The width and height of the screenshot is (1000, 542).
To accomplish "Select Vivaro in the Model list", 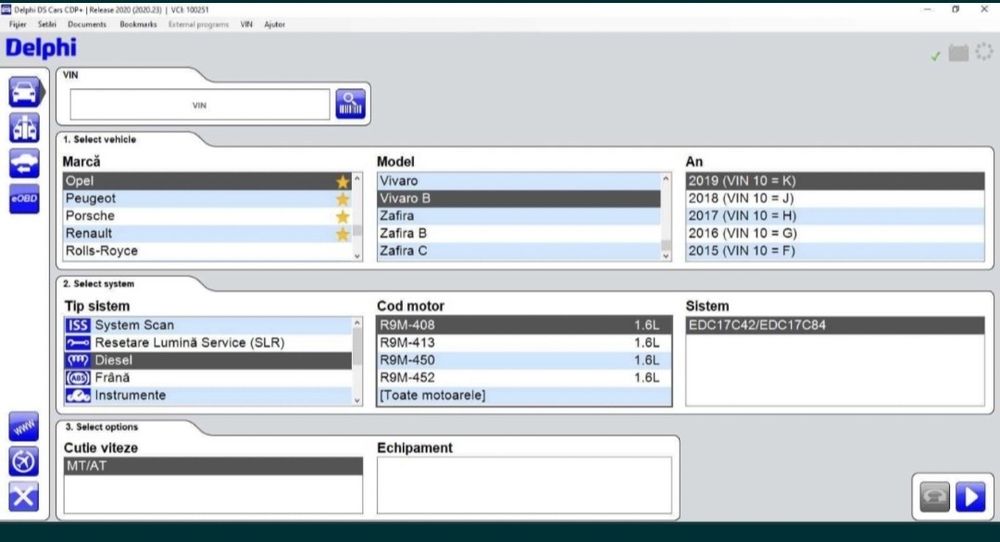I will pyautogui.click(x=519, y=181).
